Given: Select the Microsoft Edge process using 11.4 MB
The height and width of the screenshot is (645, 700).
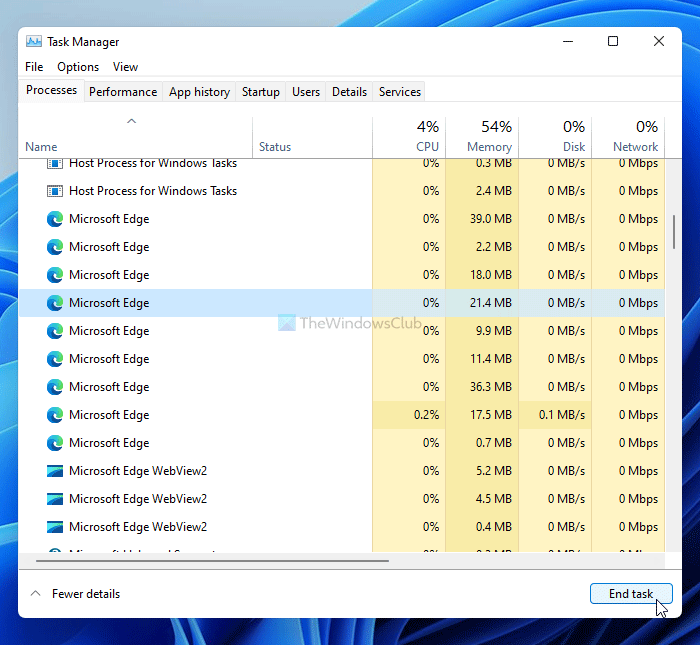Looking at the screenshot, I should pos(342,359).
